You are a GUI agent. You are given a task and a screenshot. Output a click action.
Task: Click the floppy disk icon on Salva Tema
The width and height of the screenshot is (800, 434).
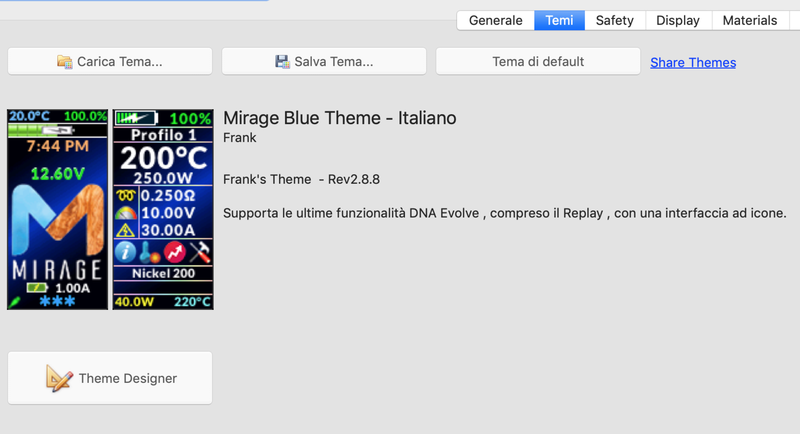click(282, 62)
